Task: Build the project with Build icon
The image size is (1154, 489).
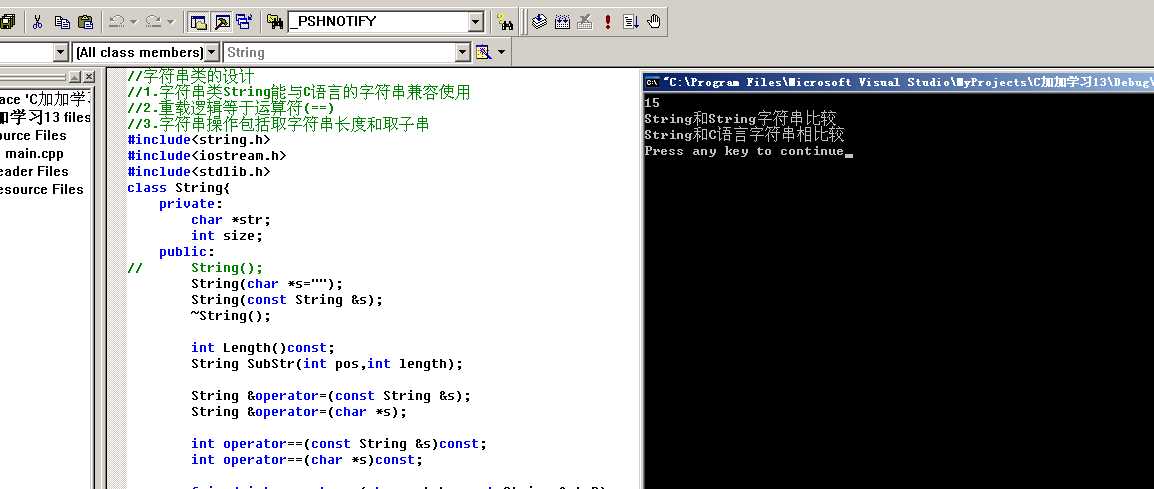Action: pos(562,21)
